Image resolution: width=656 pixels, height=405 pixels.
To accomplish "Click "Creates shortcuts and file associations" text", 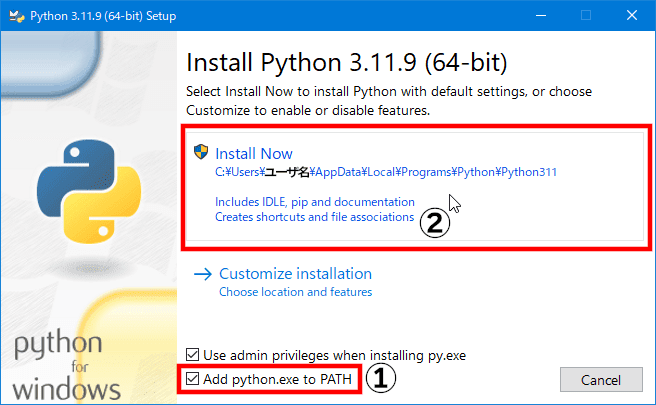I will click(314, 217).
